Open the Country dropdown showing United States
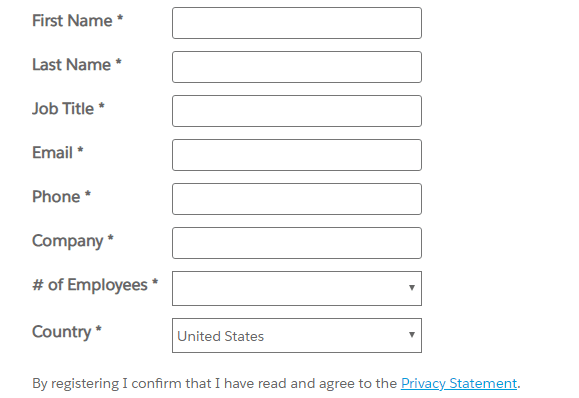 click(297, 335)
